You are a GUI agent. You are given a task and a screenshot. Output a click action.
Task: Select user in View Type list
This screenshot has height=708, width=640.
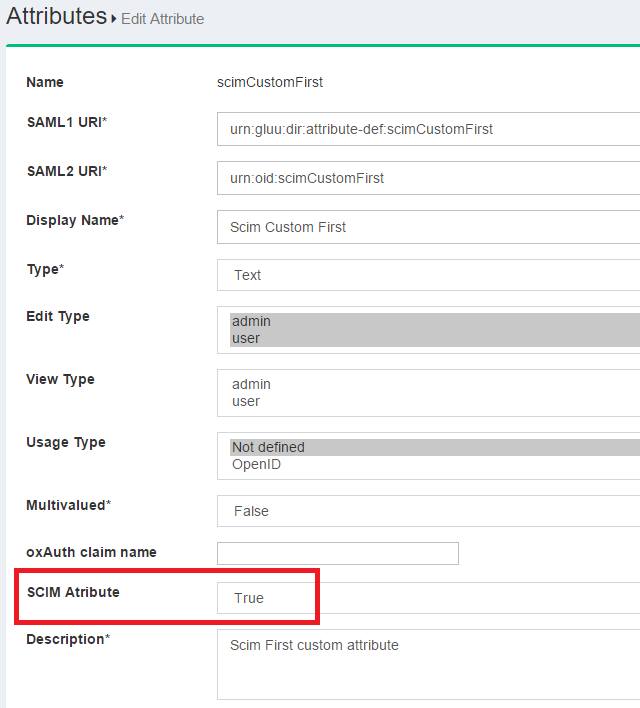pyautogui.click(x=246, y=401)
